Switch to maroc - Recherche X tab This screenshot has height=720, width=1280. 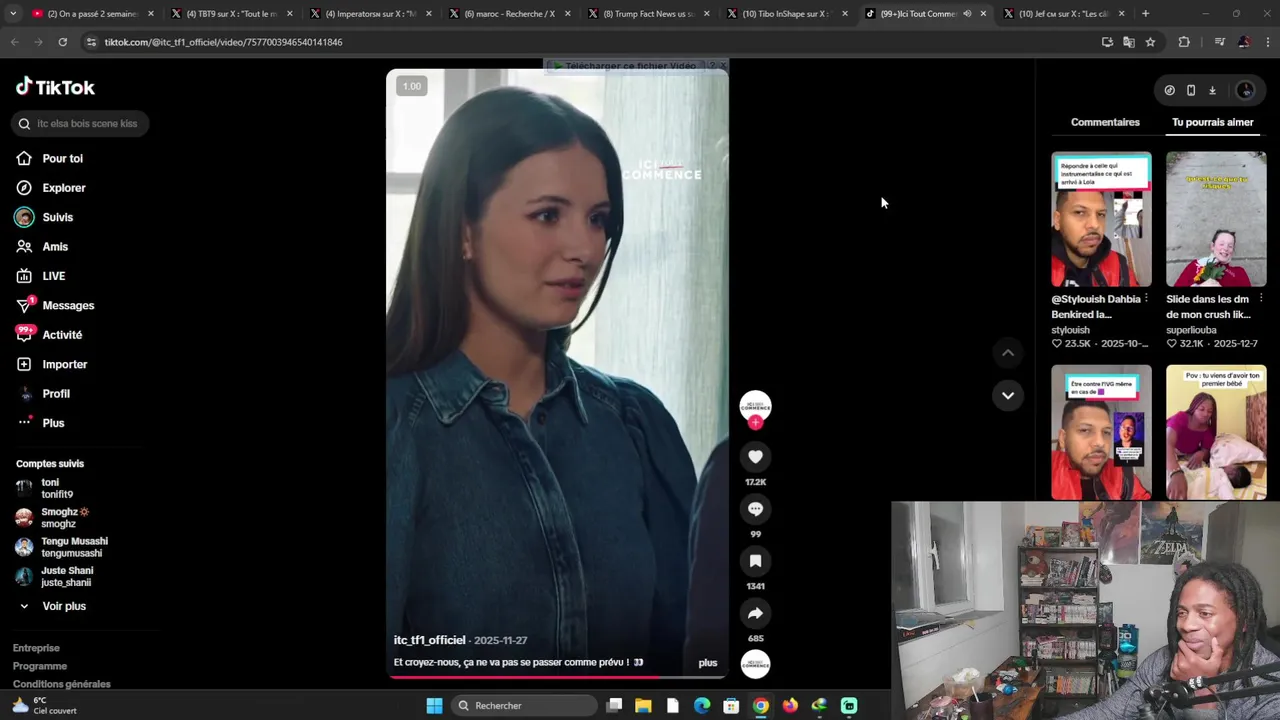[x=506, y=14]
